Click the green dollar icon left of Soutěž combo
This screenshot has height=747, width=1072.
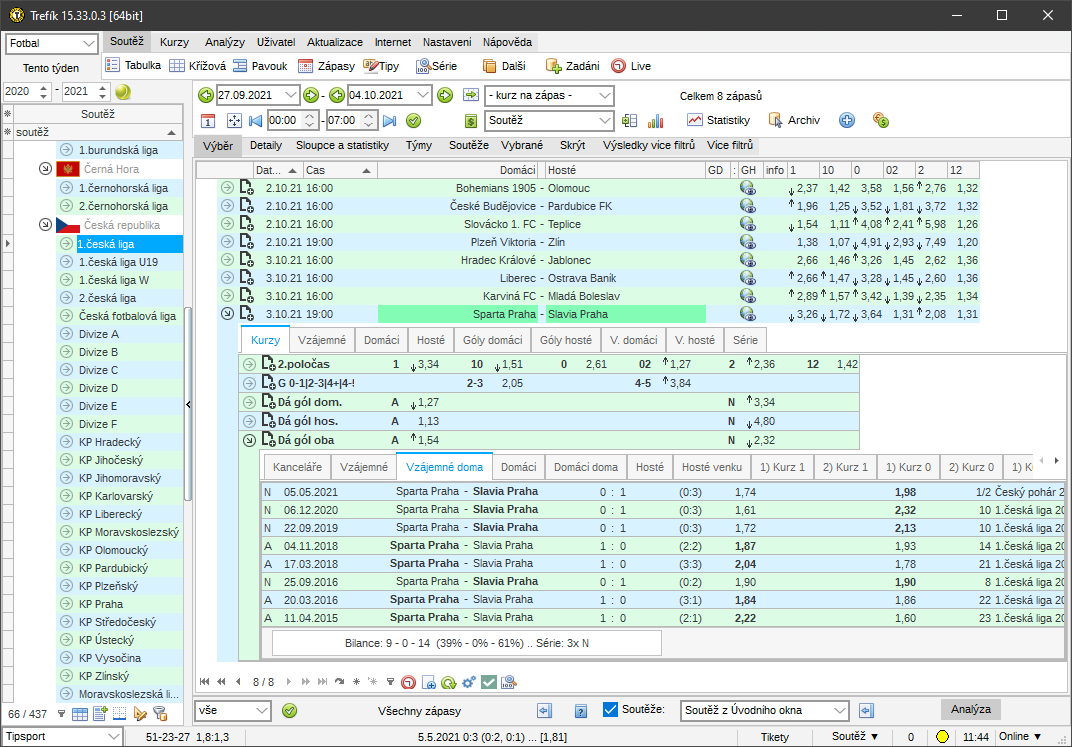click(x=470, y=121)
